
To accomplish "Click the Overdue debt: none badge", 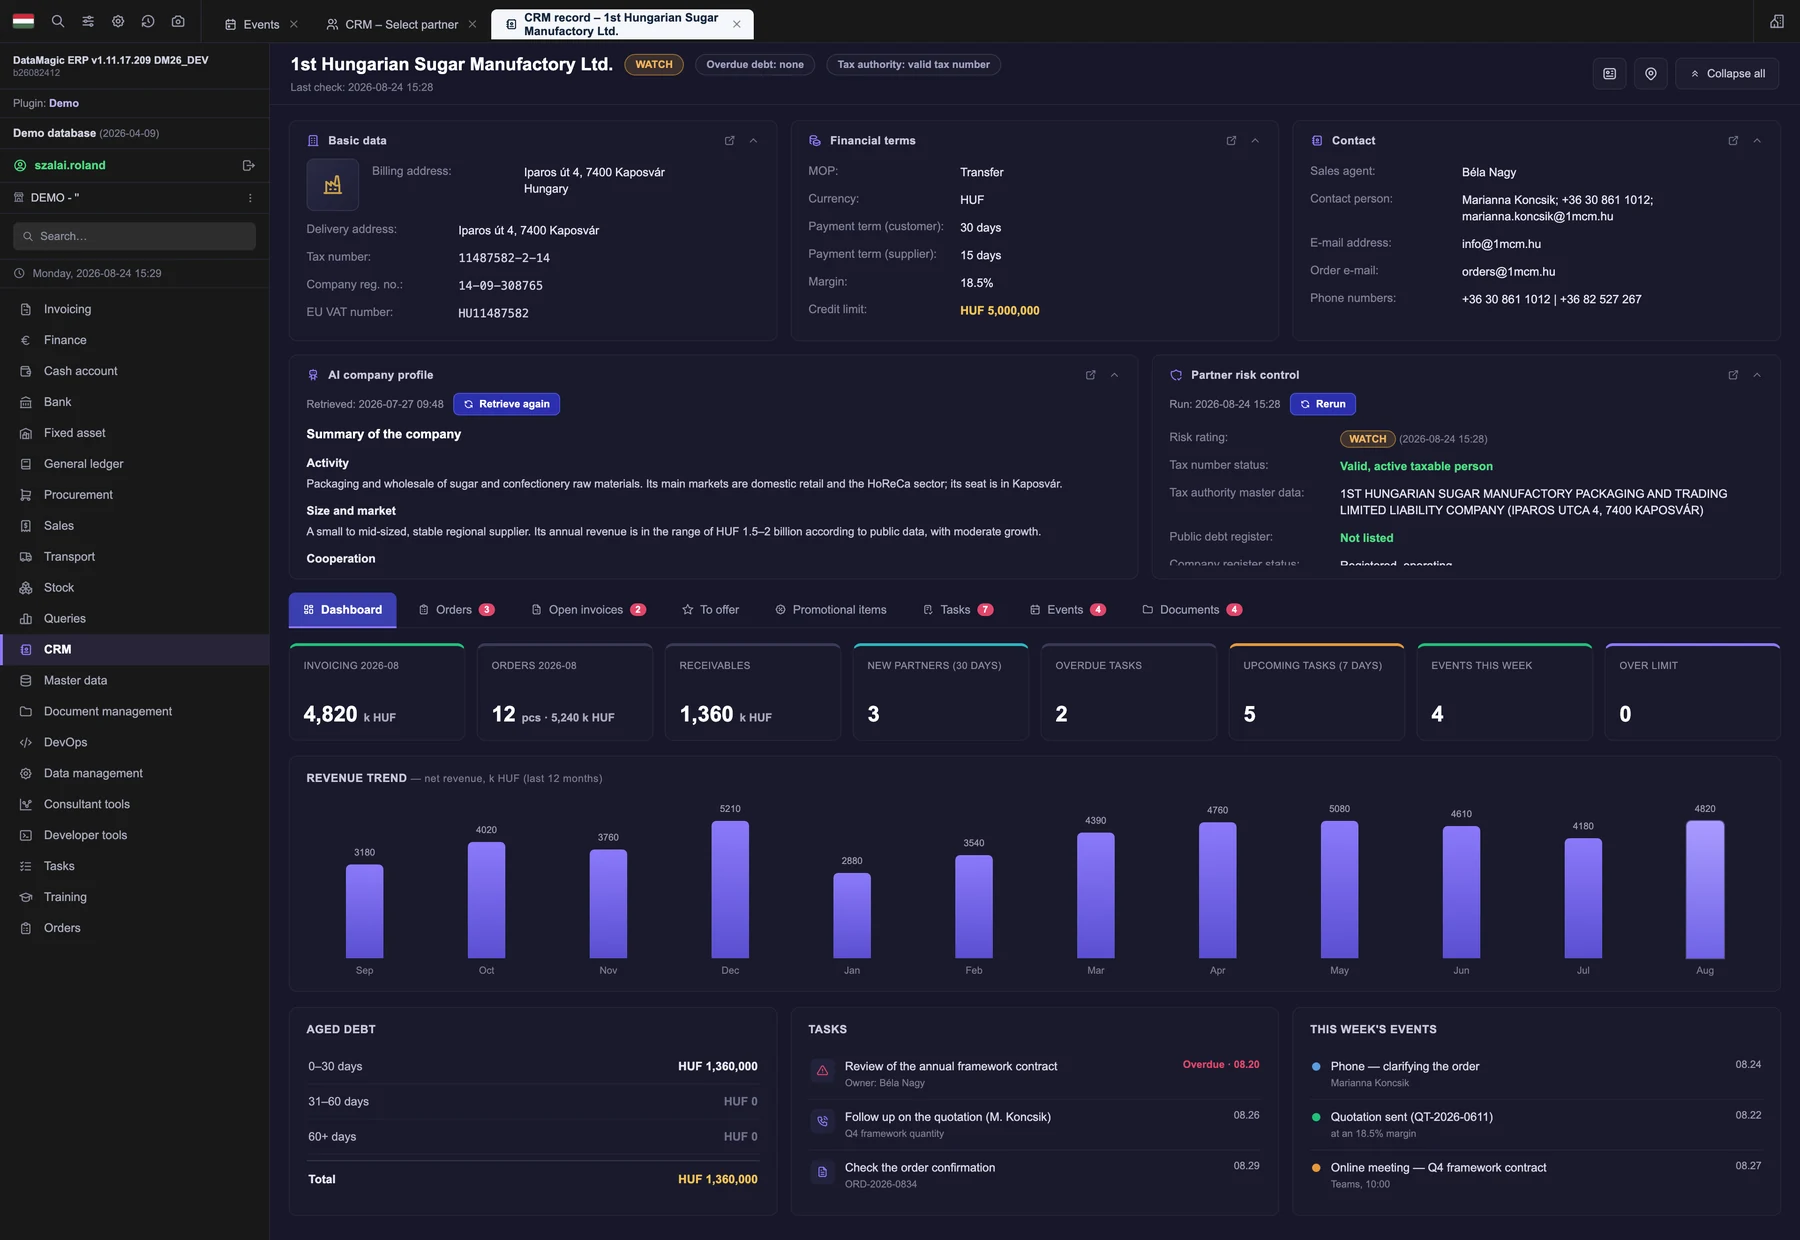I will (755, 65).
